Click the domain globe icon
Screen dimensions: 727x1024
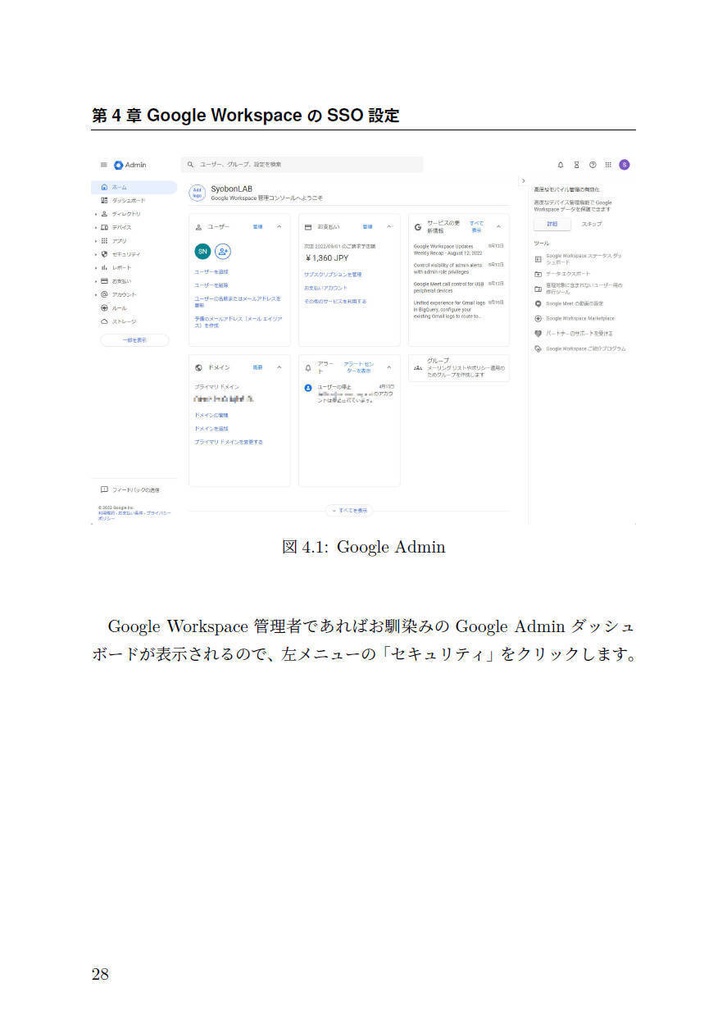199,368
